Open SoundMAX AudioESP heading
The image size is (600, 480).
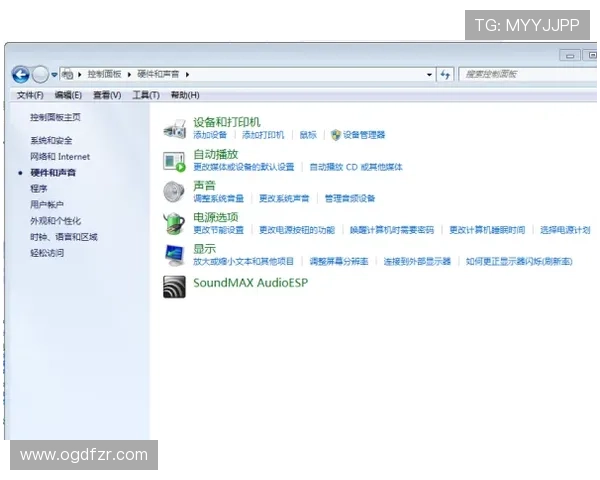point(251,283)
